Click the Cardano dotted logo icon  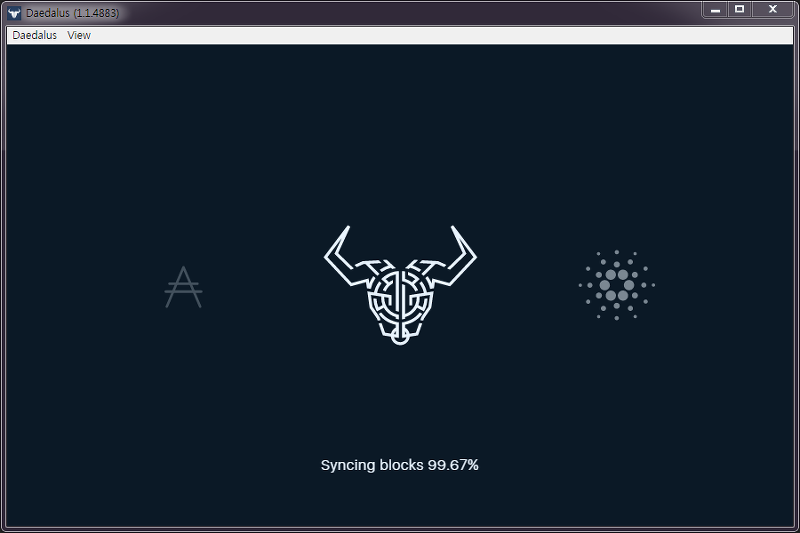coord(617,285)
